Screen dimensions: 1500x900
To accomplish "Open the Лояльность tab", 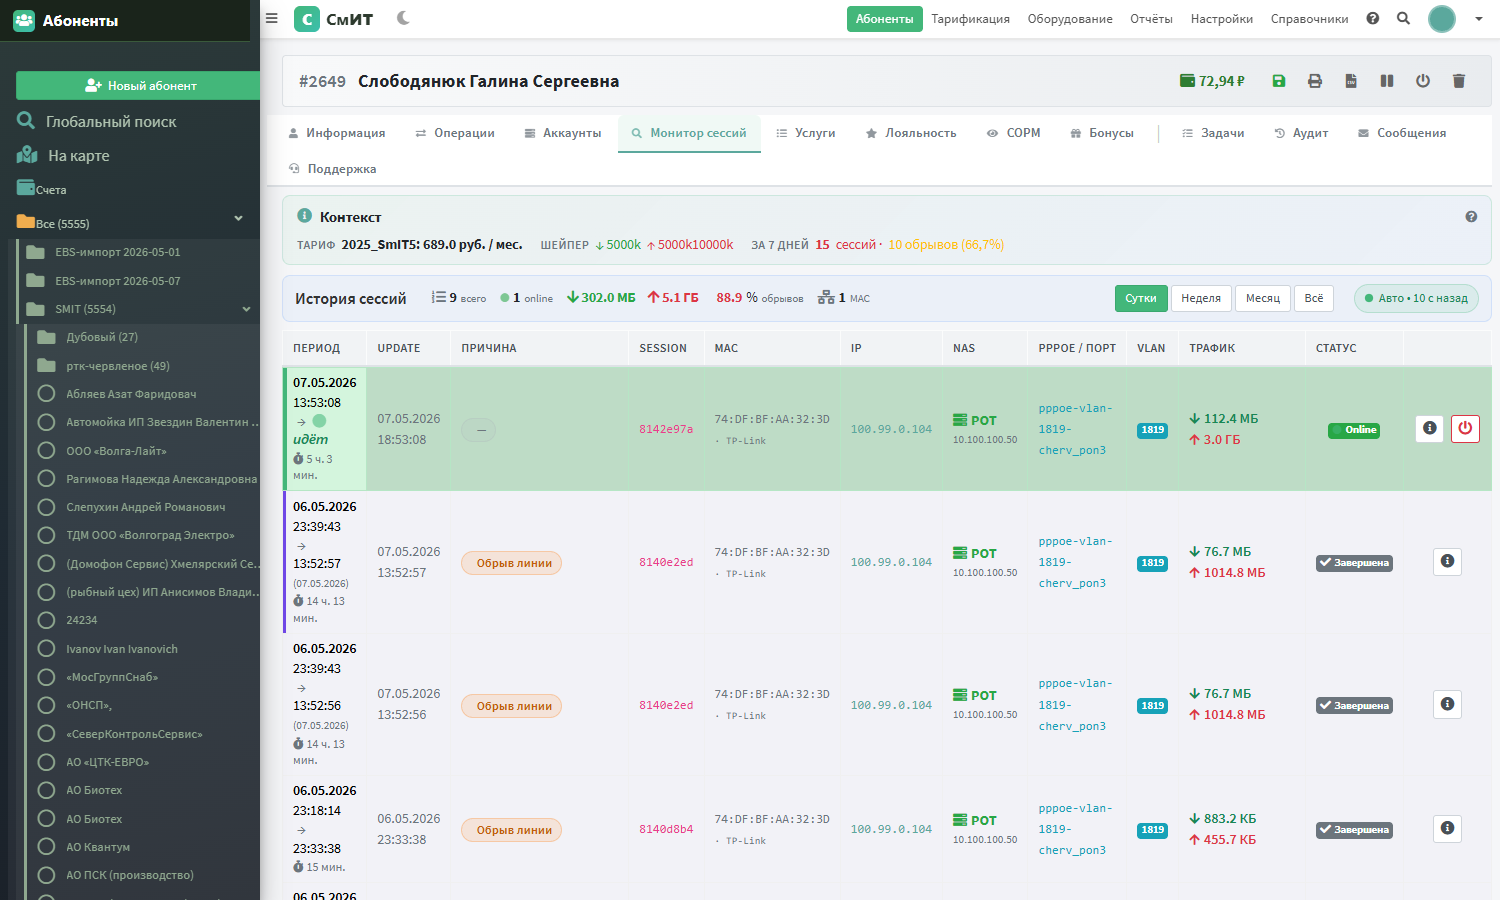I will [911, 133].
